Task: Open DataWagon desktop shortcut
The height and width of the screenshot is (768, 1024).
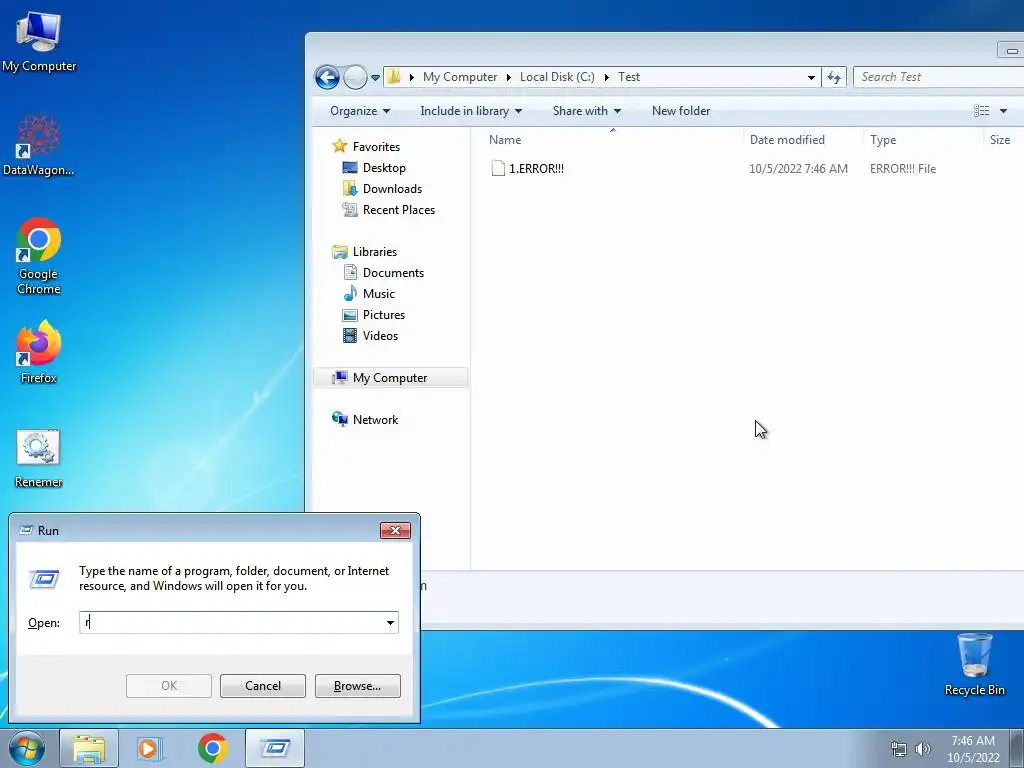Action: coord(39,145)
